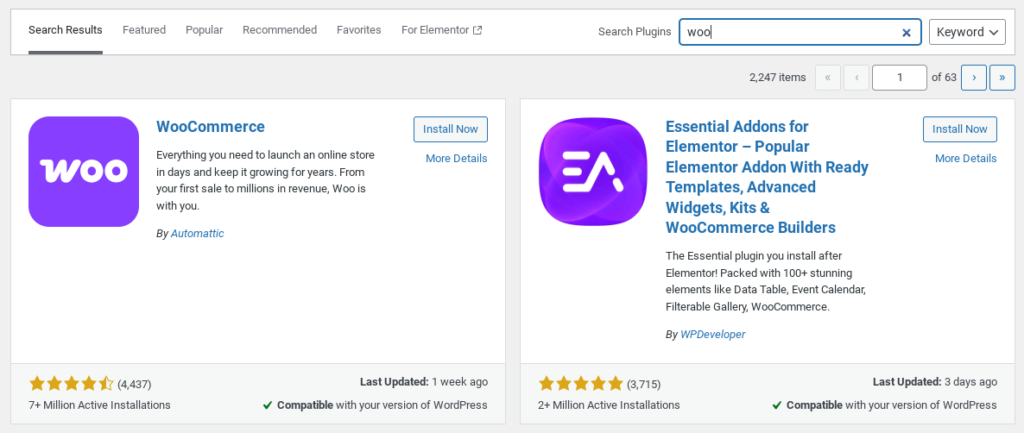This screenshot has width=1024, height=433.
Task: Install Essential Addons with Install Now
Action: (x=960, y=129)
